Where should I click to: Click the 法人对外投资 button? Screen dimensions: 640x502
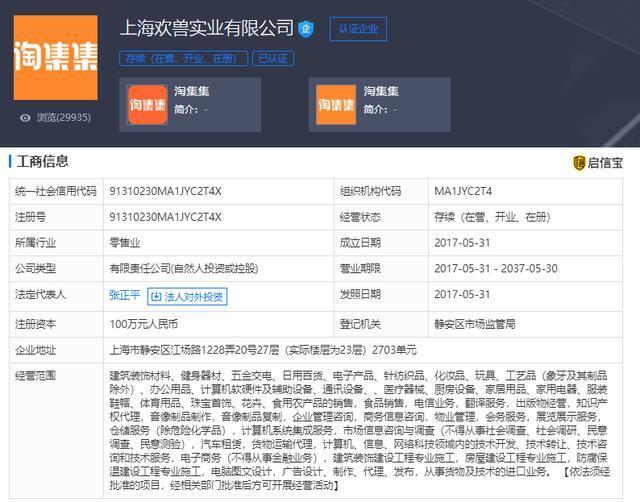pos(187,296)
